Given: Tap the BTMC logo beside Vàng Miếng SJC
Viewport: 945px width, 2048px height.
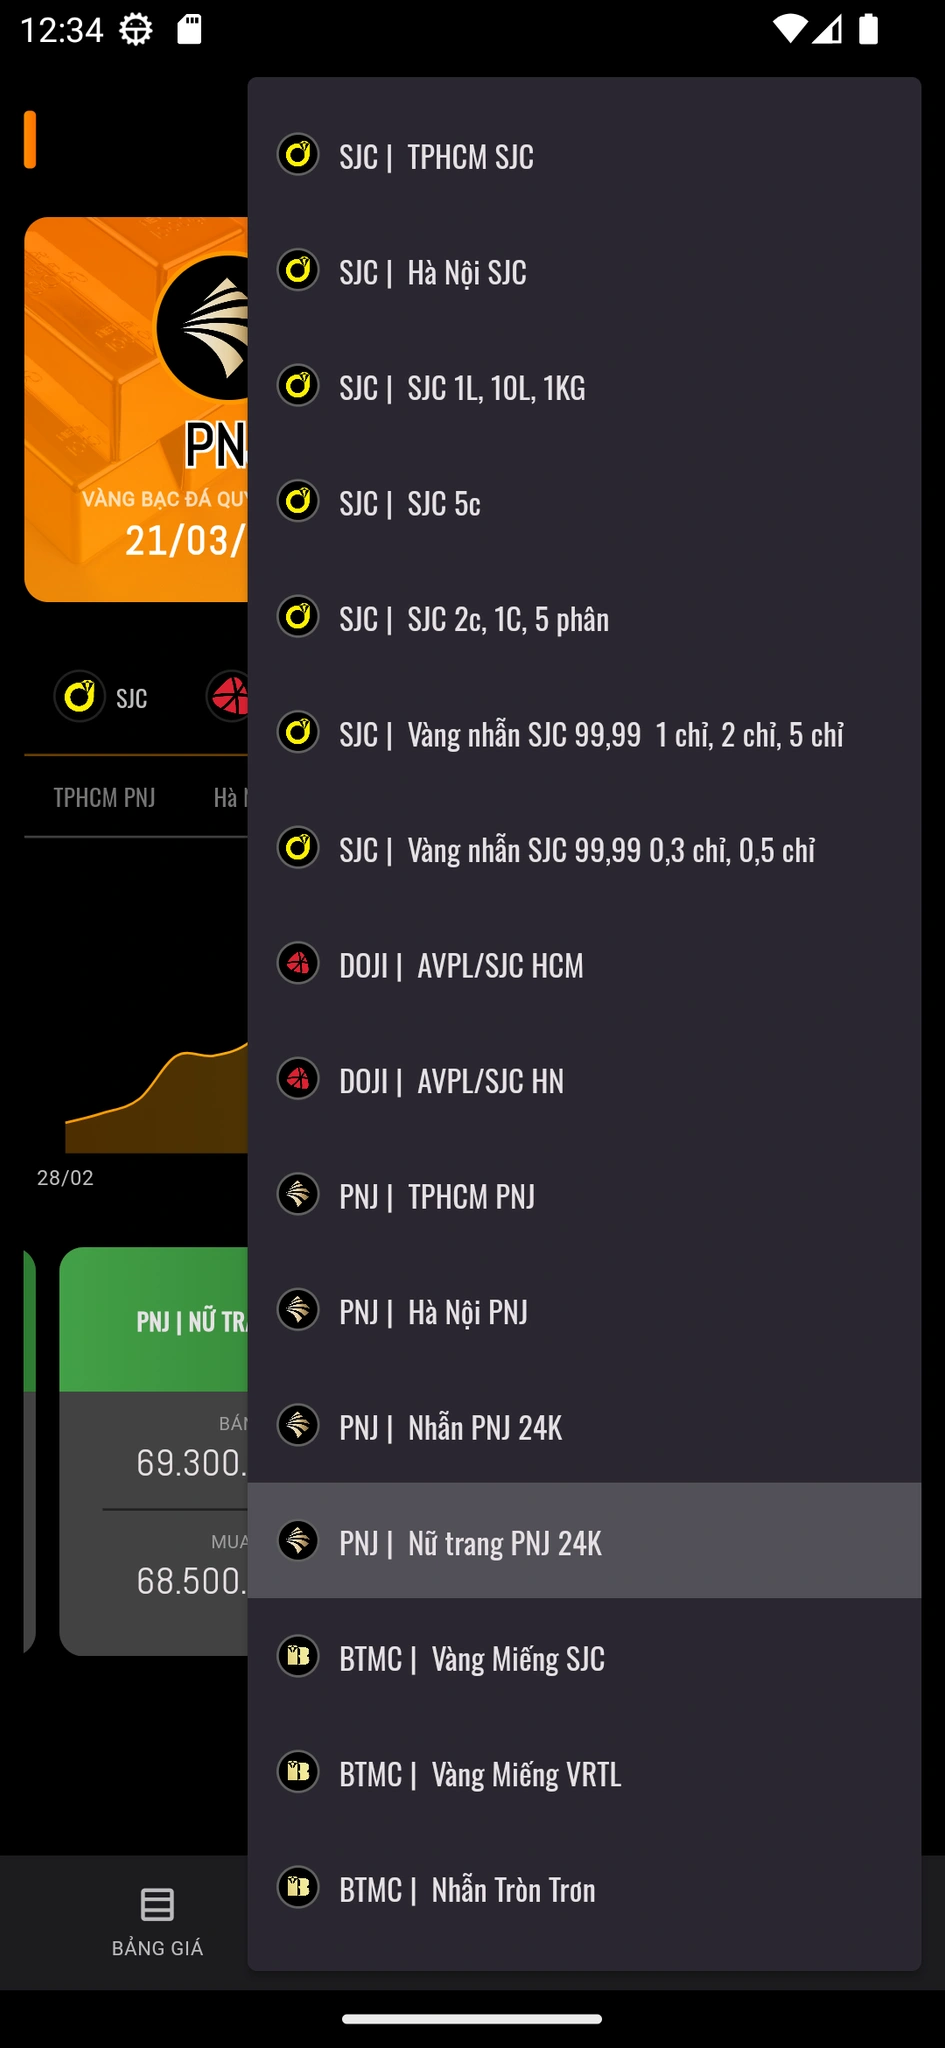Looking at the screenshot, I should point(298,1657).
